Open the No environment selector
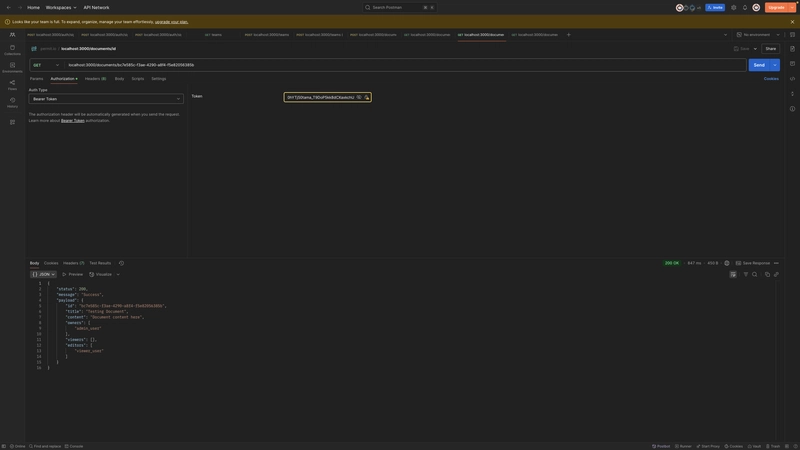This screenshot has width=800, height=450. tap(758, 35)
